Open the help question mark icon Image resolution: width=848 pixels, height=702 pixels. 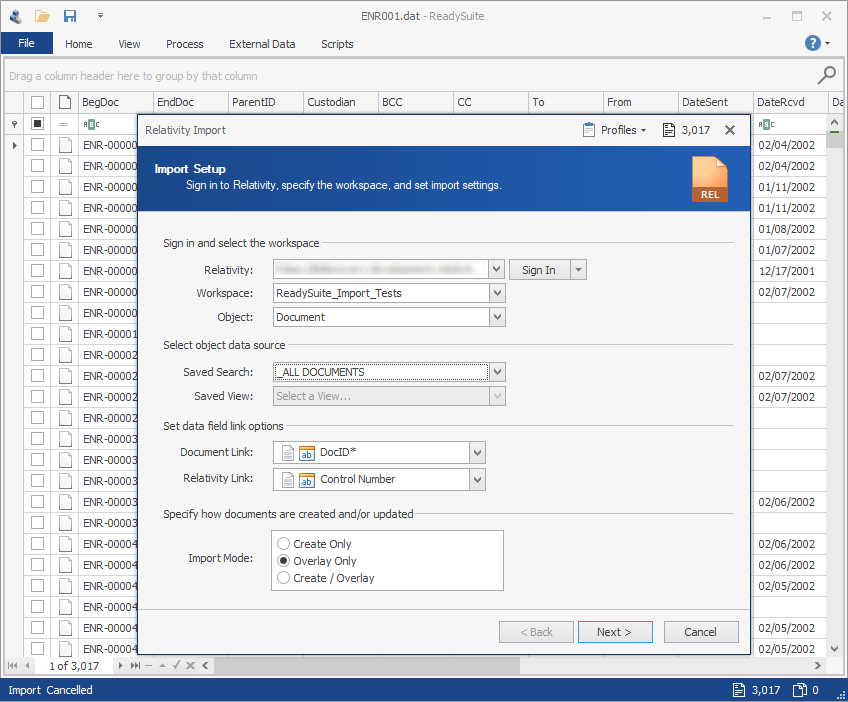point(812,43)
